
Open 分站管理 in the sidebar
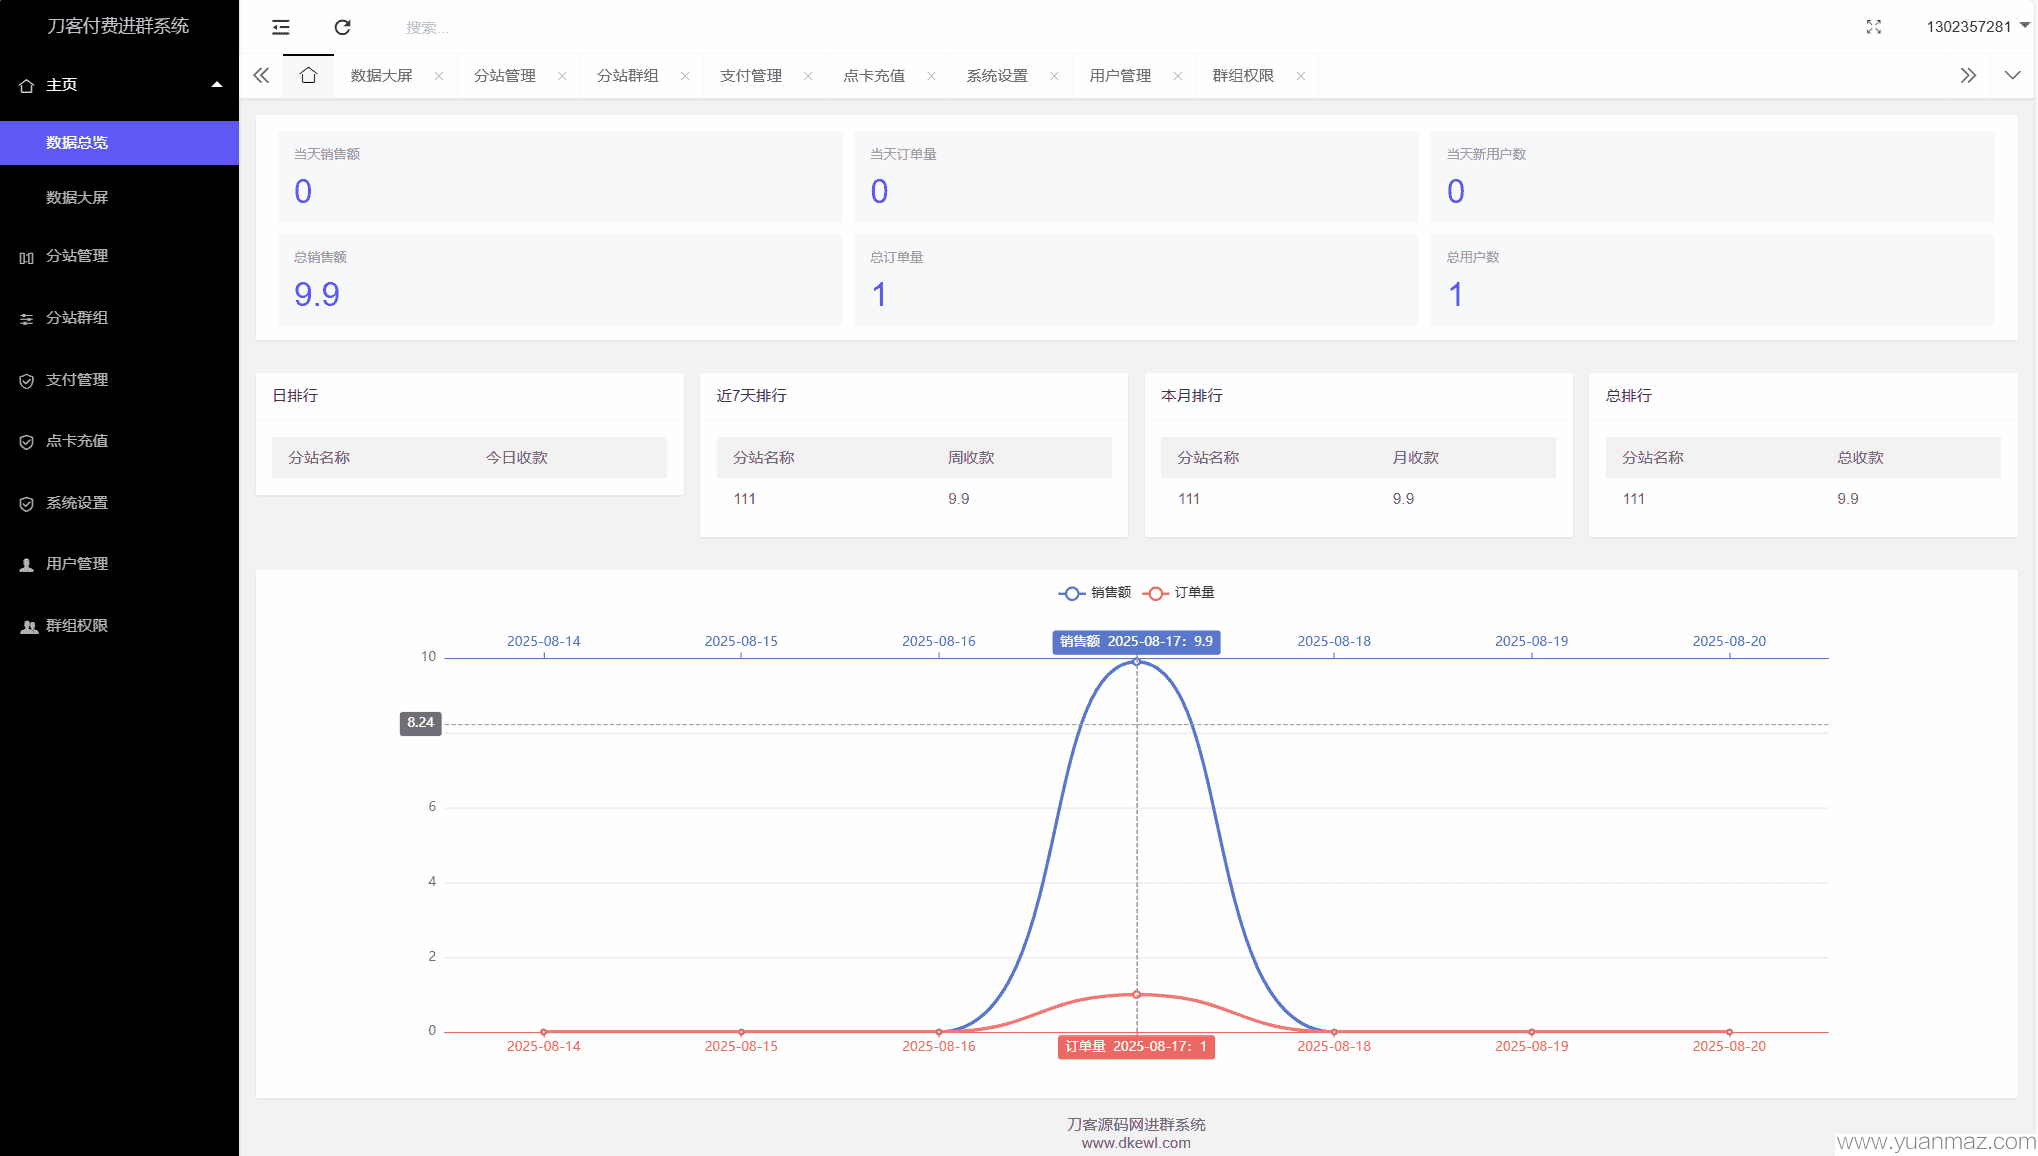(119, 256)
